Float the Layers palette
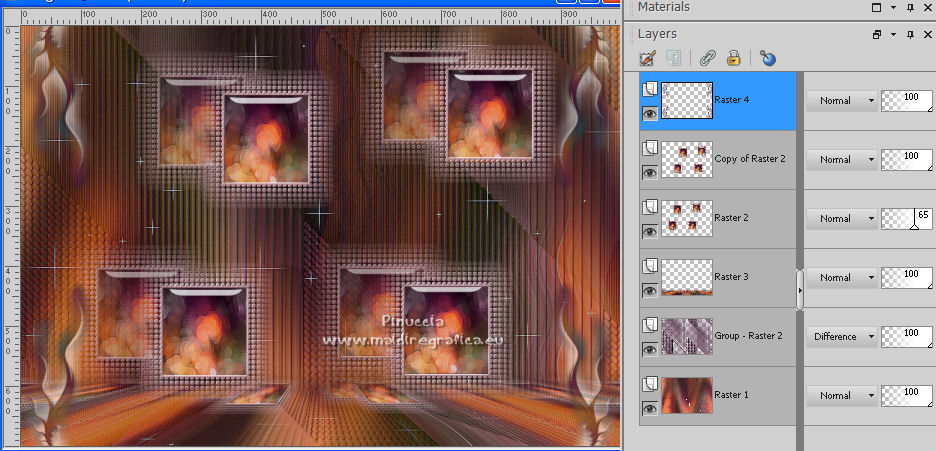 [x=876, y=35]
